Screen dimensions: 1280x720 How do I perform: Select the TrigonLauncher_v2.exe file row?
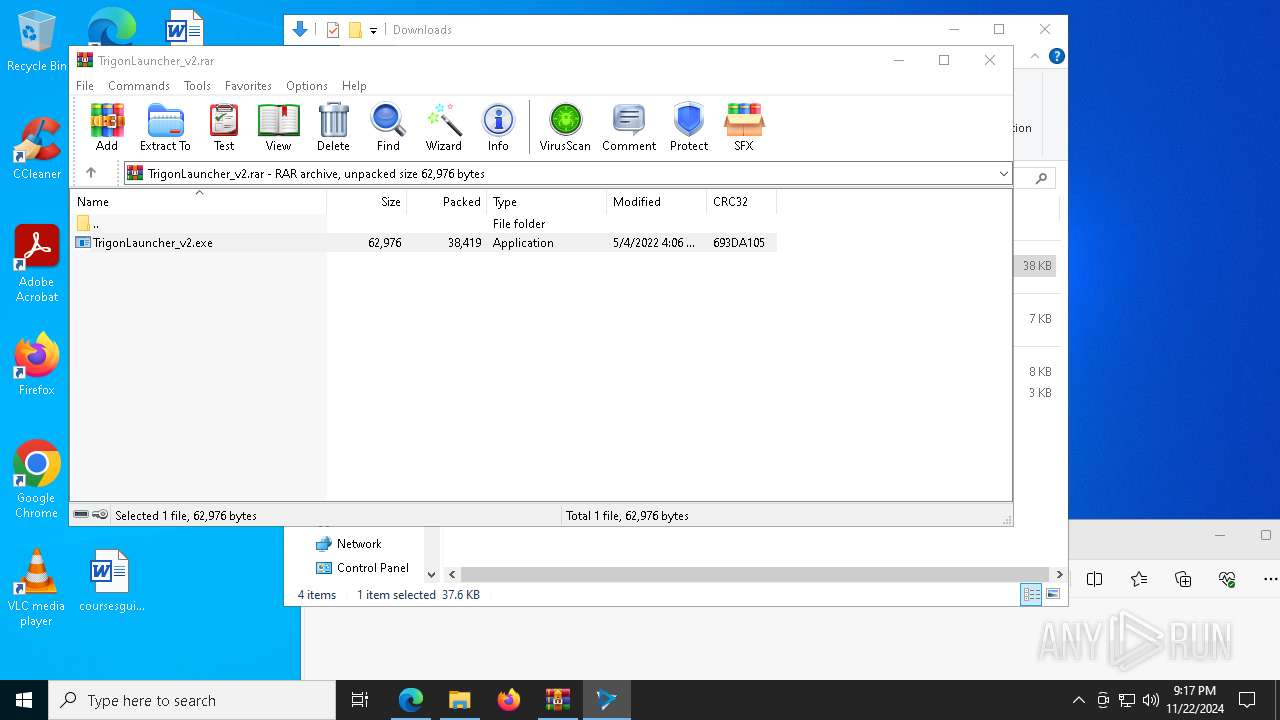pos(424,243)
